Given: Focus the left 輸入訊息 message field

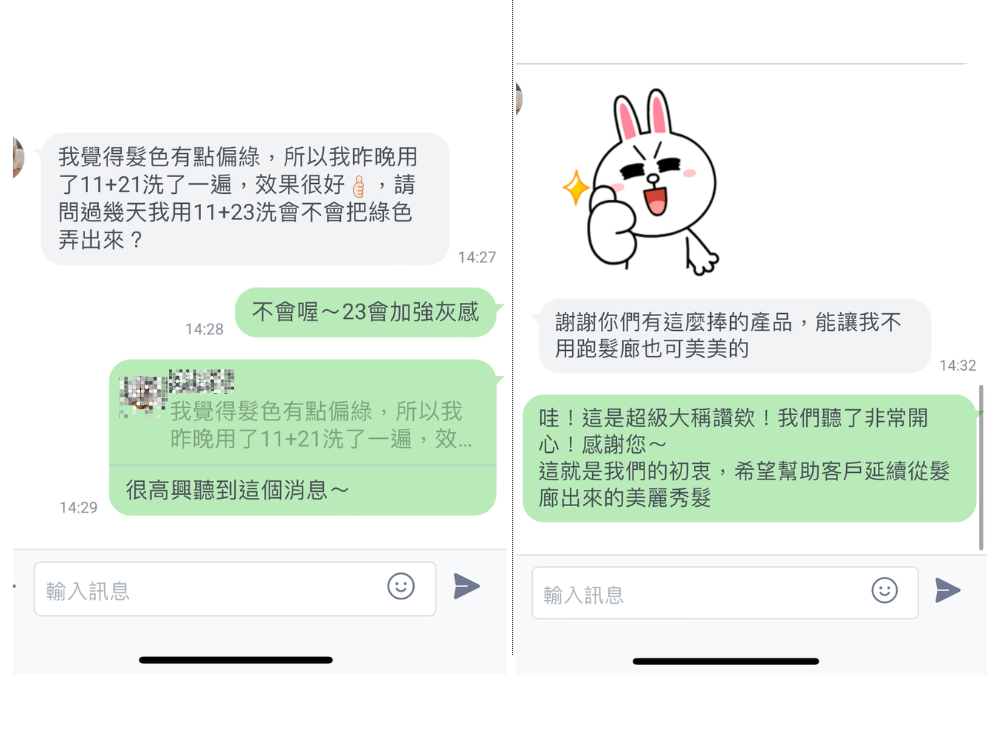Looking at the screenshot, I should pos(235,589).
